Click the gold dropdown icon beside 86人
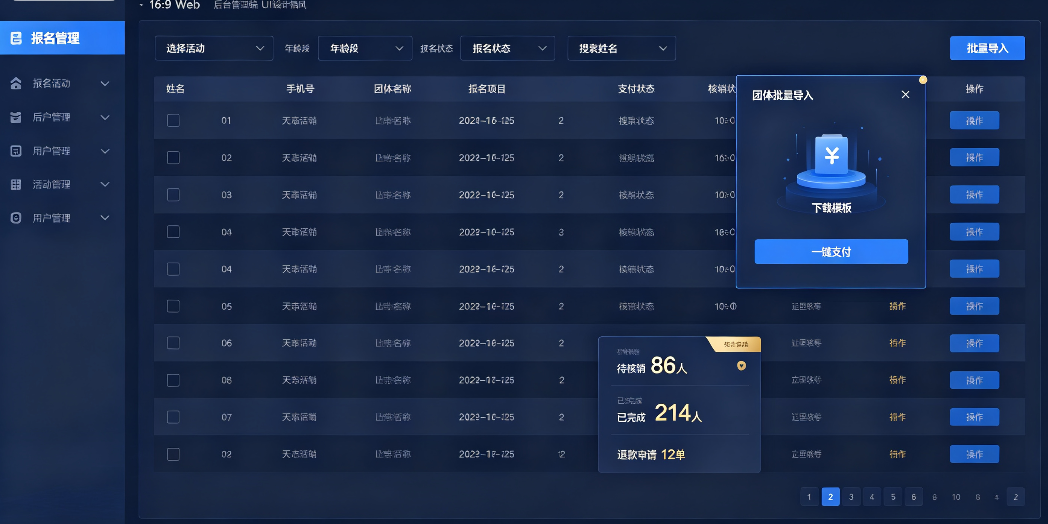 (741, 366)
